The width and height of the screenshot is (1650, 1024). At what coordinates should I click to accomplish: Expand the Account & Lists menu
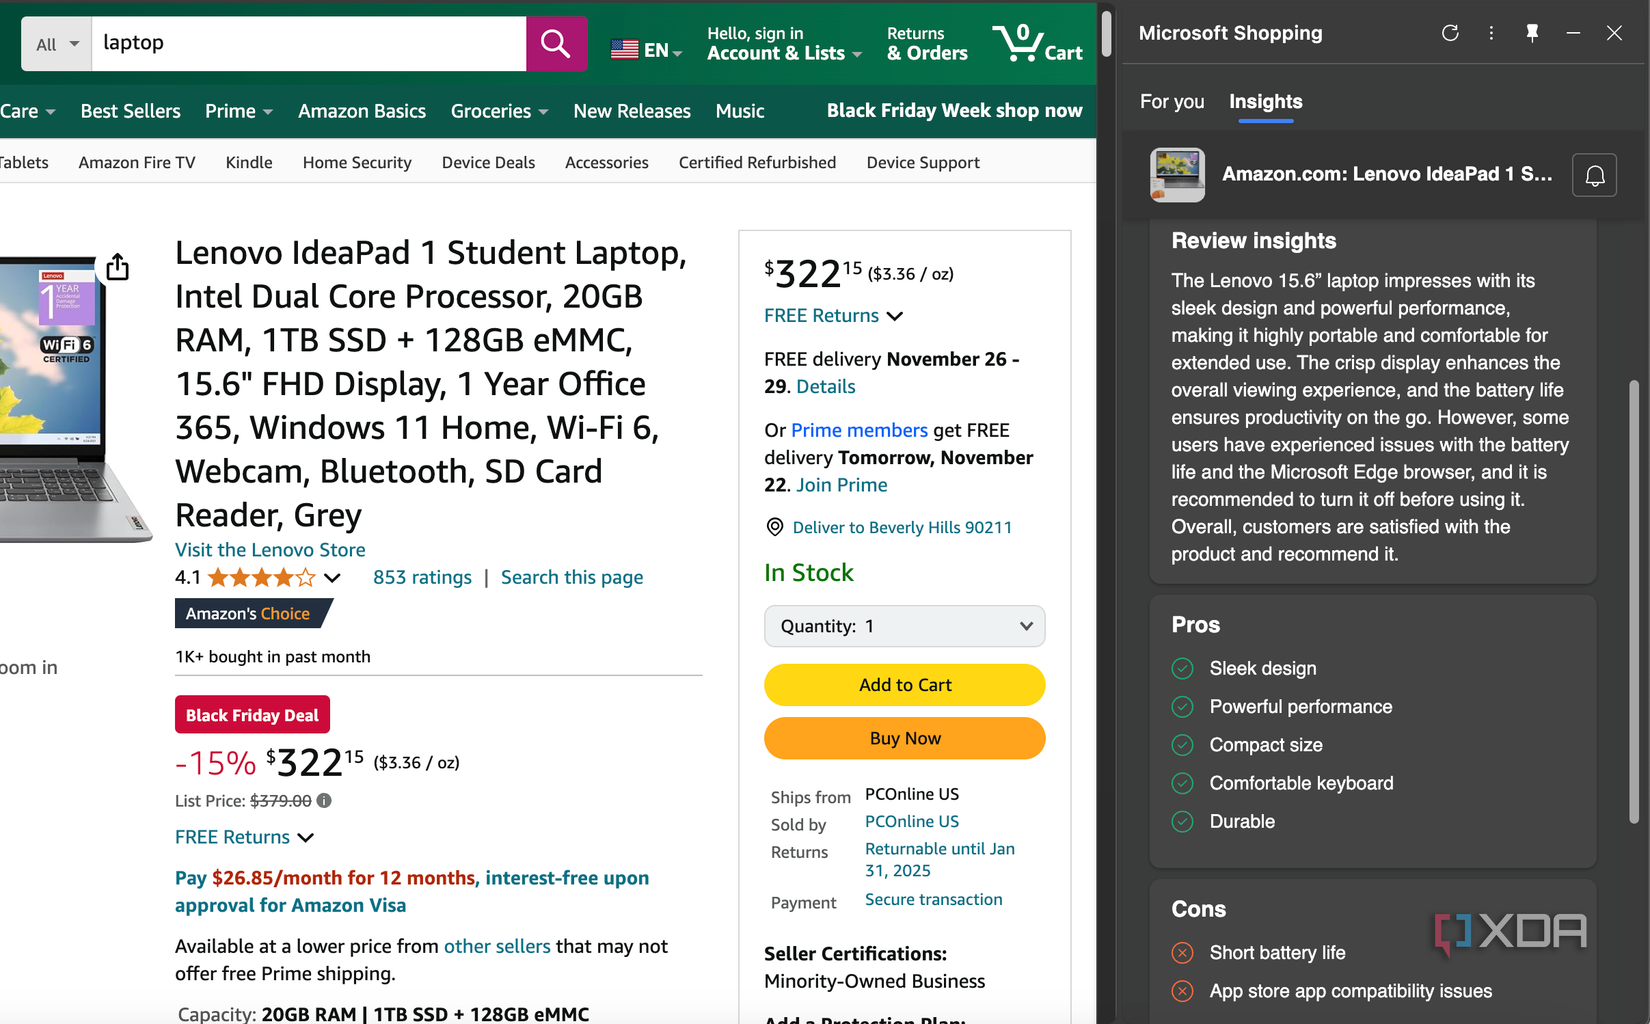tap(784, 44)
